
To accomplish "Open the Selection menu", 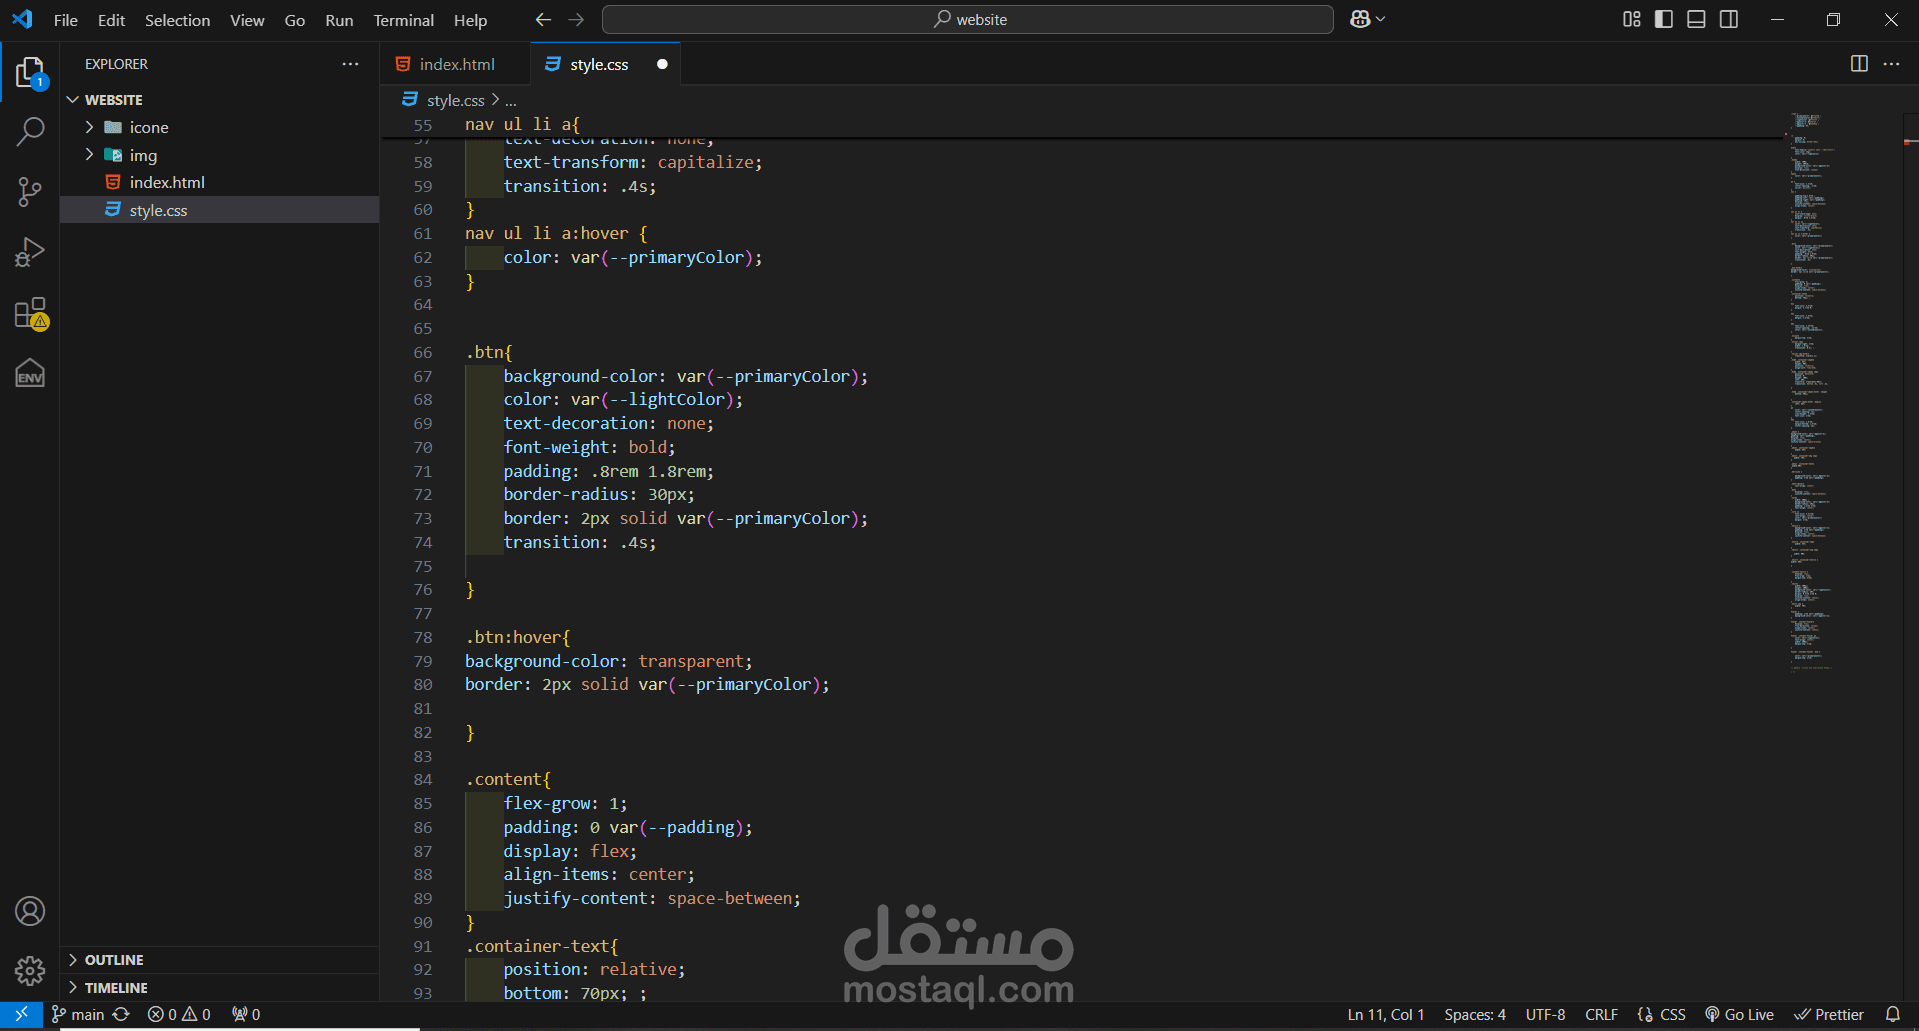I will click(177, 20).
